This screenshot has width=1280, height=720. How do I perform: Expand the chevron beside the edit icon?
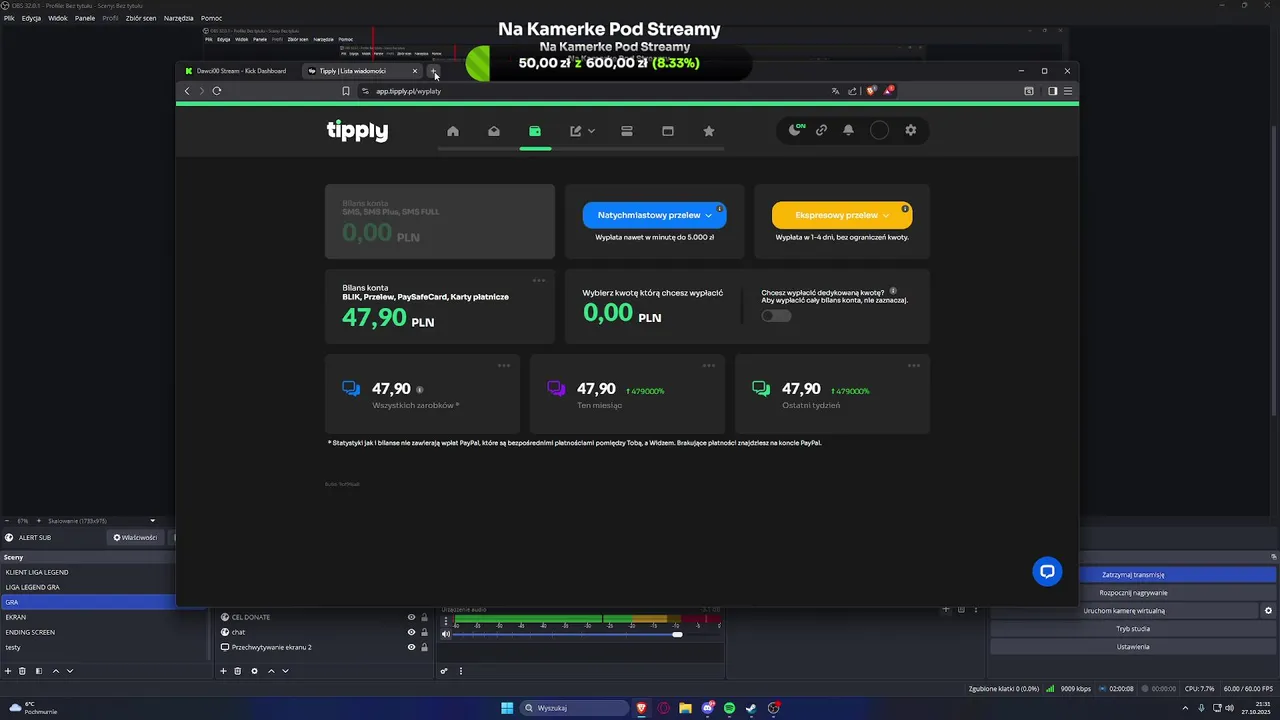coord(592,131)
